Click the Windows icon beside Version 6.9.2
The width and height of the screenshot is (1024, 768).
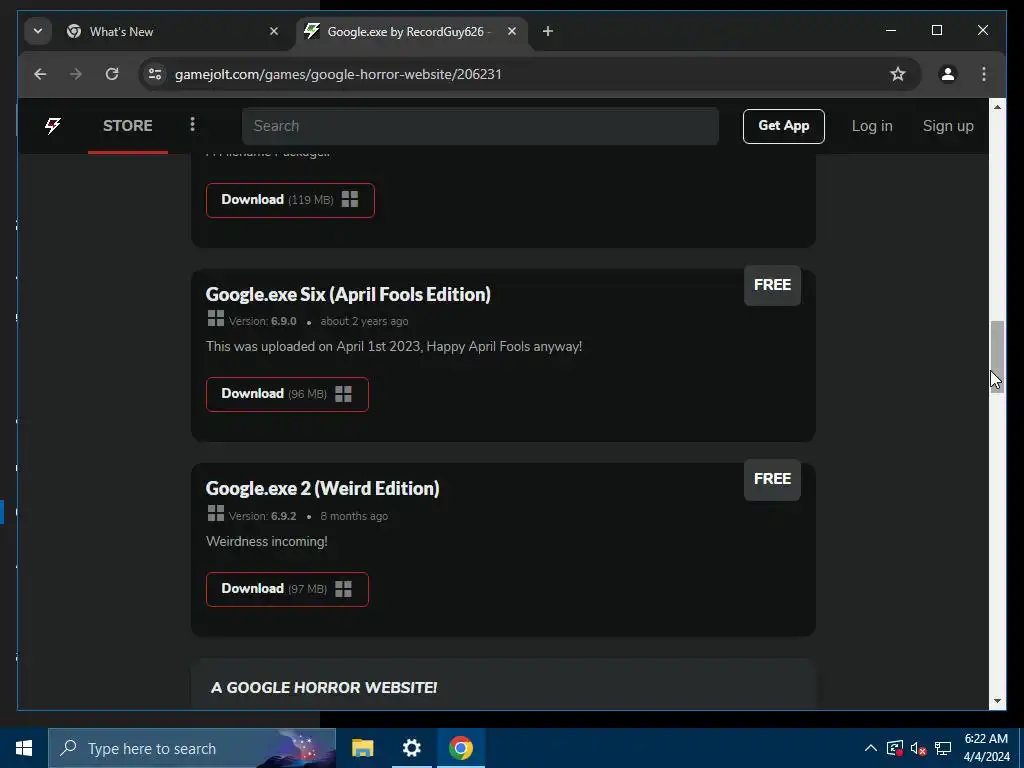tap(216, 513)
